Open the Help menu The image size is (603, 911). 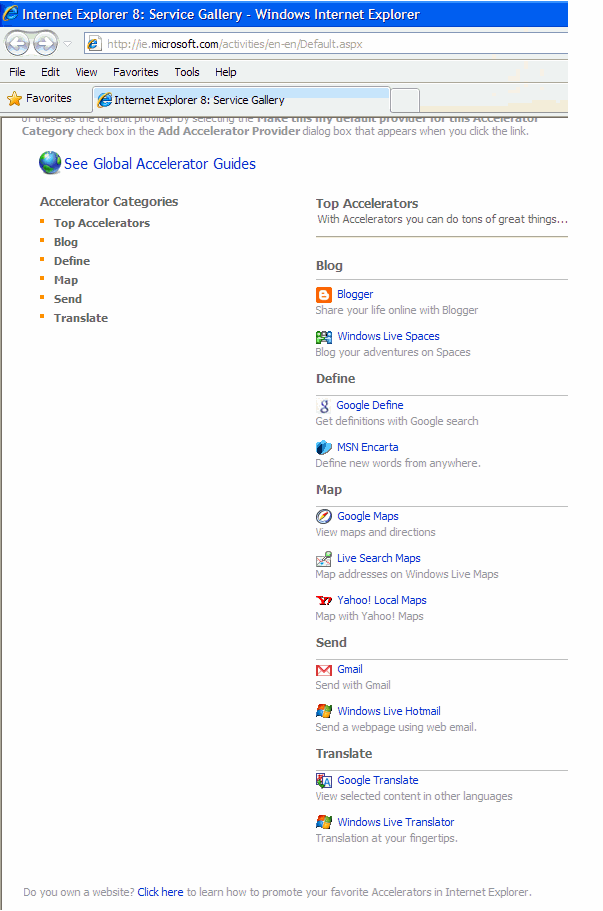(225, 72)
